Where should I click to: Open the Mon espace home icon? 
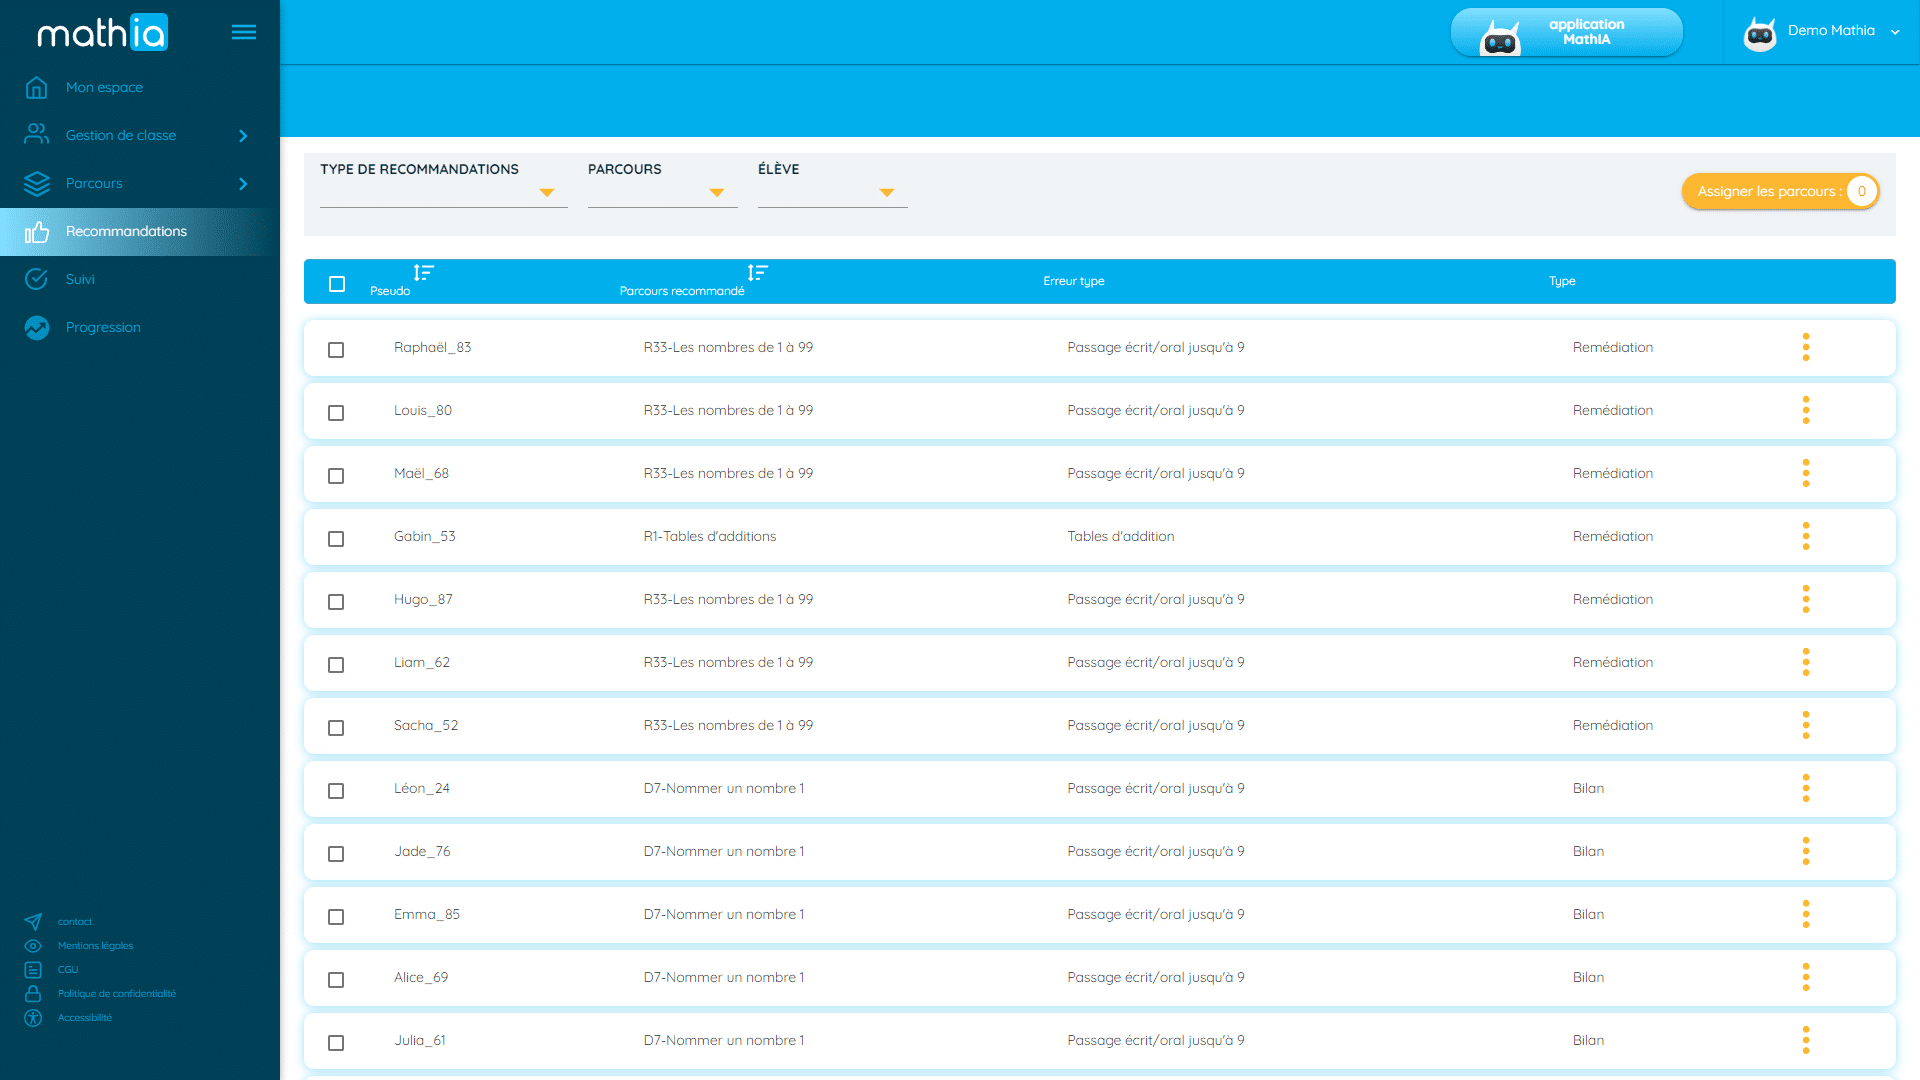[37, 88]
